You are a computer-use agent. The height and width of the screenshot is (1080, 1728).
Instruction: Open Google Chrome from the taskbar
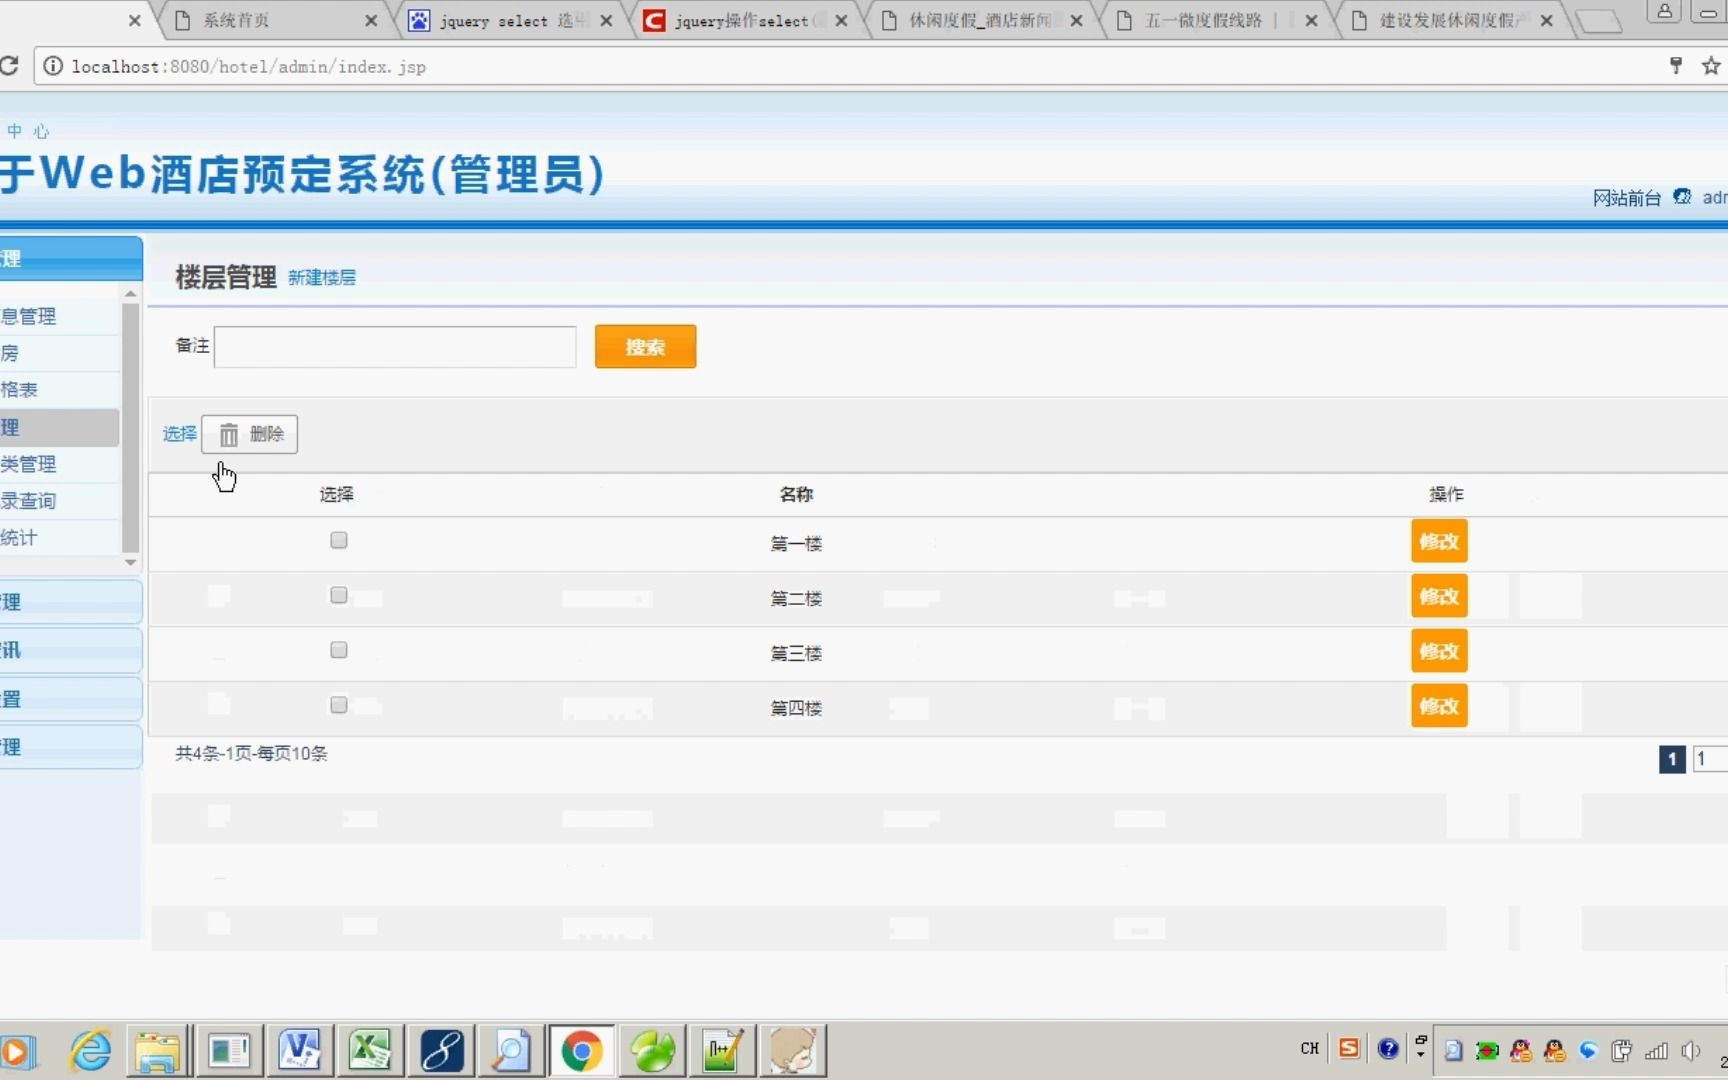pos(581,1050)
